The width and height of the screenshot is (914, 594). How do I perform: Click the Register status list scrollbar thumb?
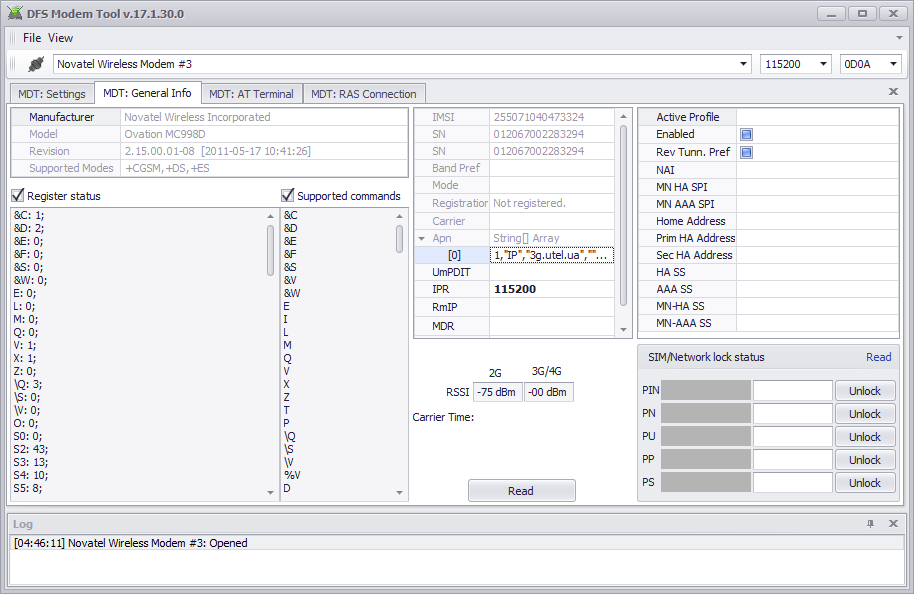270,251
